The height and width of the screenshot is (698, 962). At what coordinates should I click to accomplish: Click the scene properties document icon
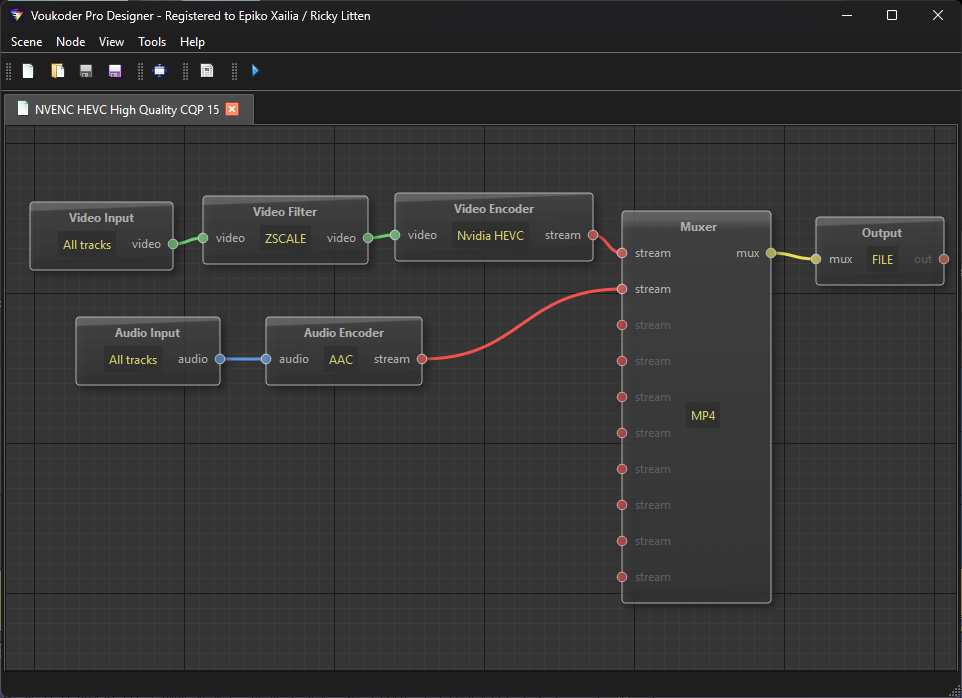pyautogui.click(x=207, y=71)
